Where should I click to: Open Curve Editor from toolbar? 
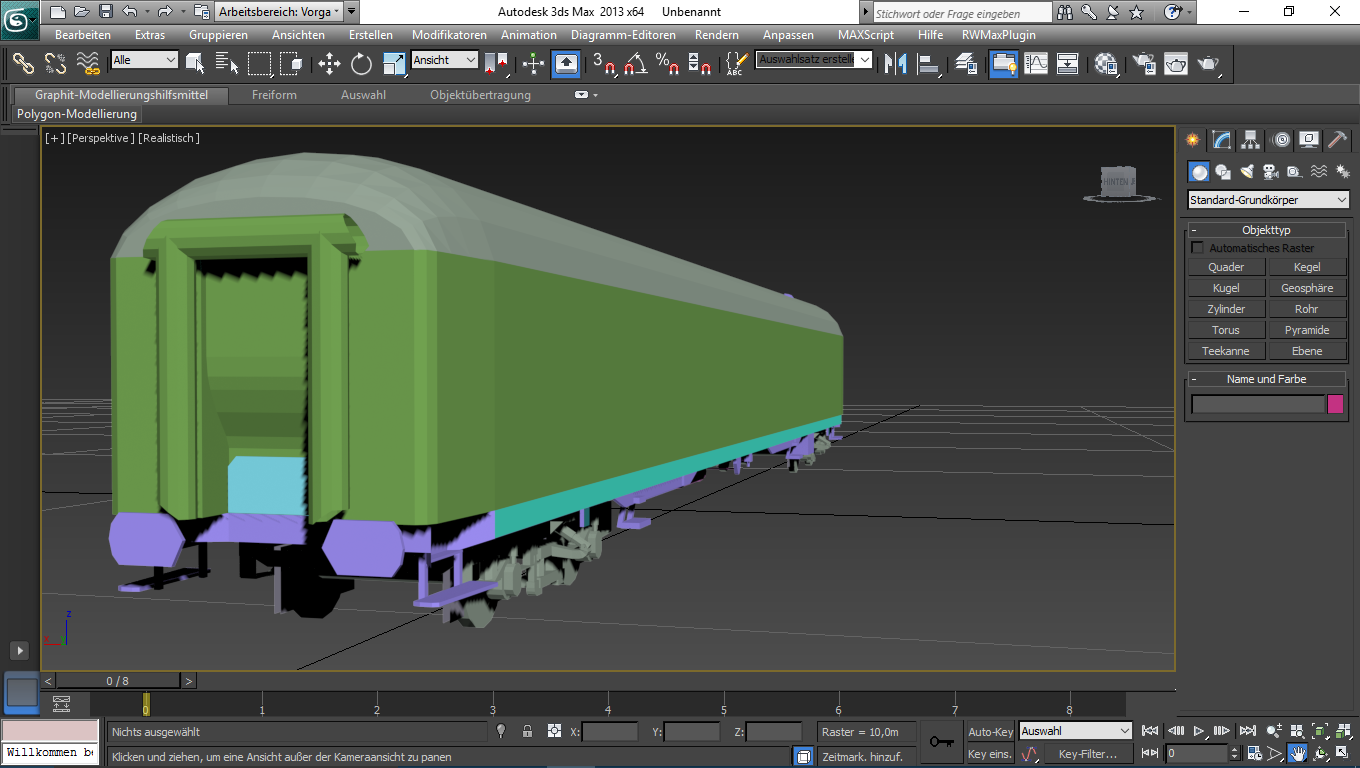[x=1036, y=64]
